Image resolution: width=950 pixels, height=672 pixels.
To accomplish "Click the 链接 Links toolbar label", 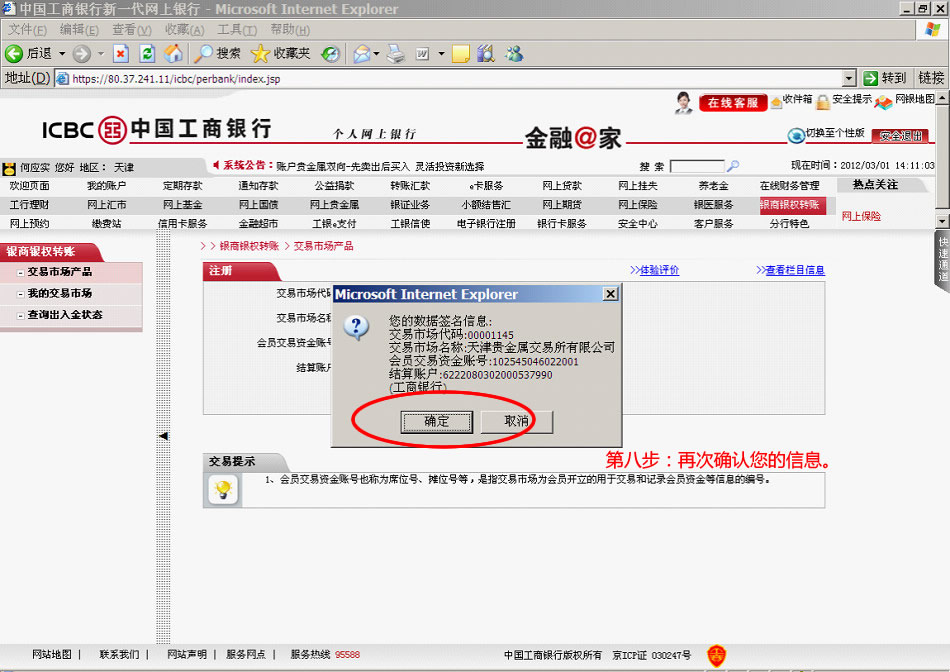I will point(931,78).
